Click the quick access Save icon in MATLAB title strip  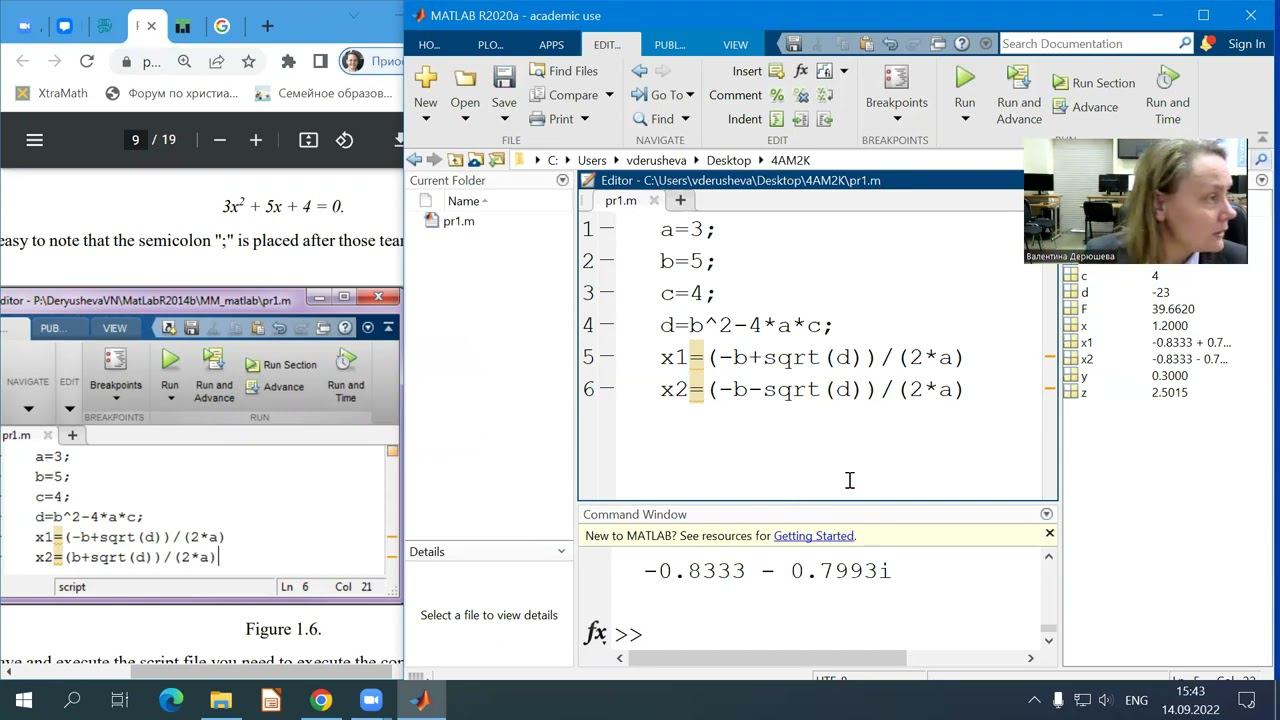pos(794,44)
